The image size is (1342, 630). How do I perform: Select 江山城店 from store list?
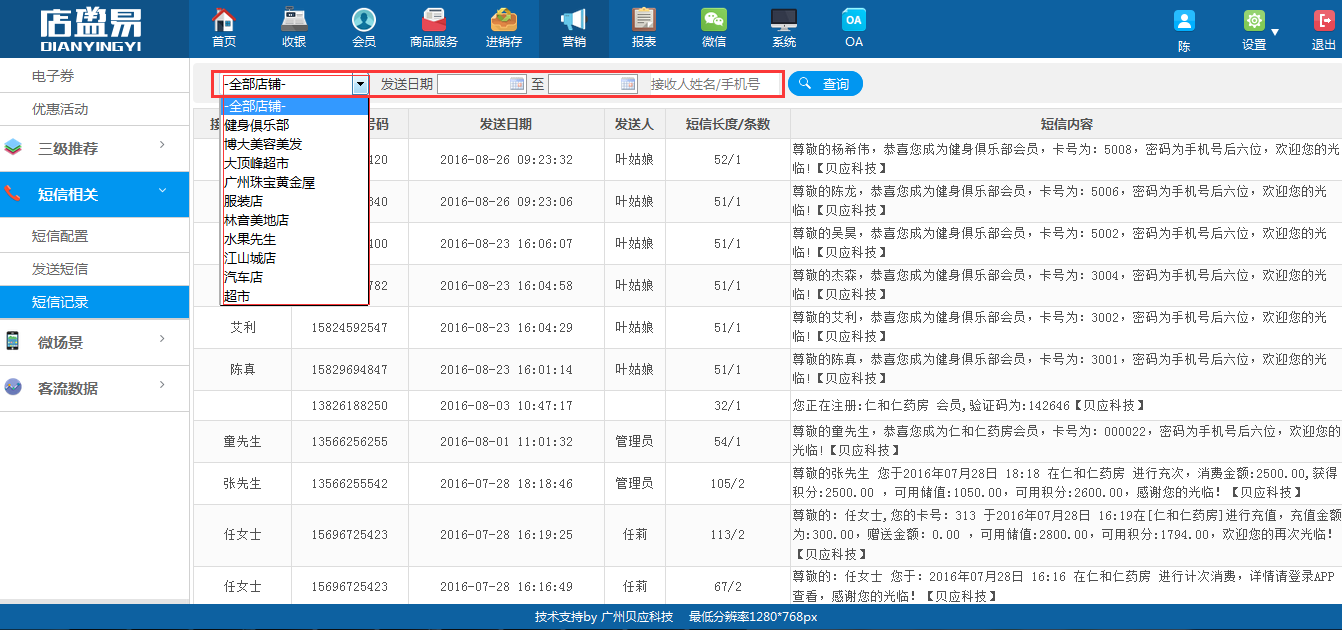295,258
